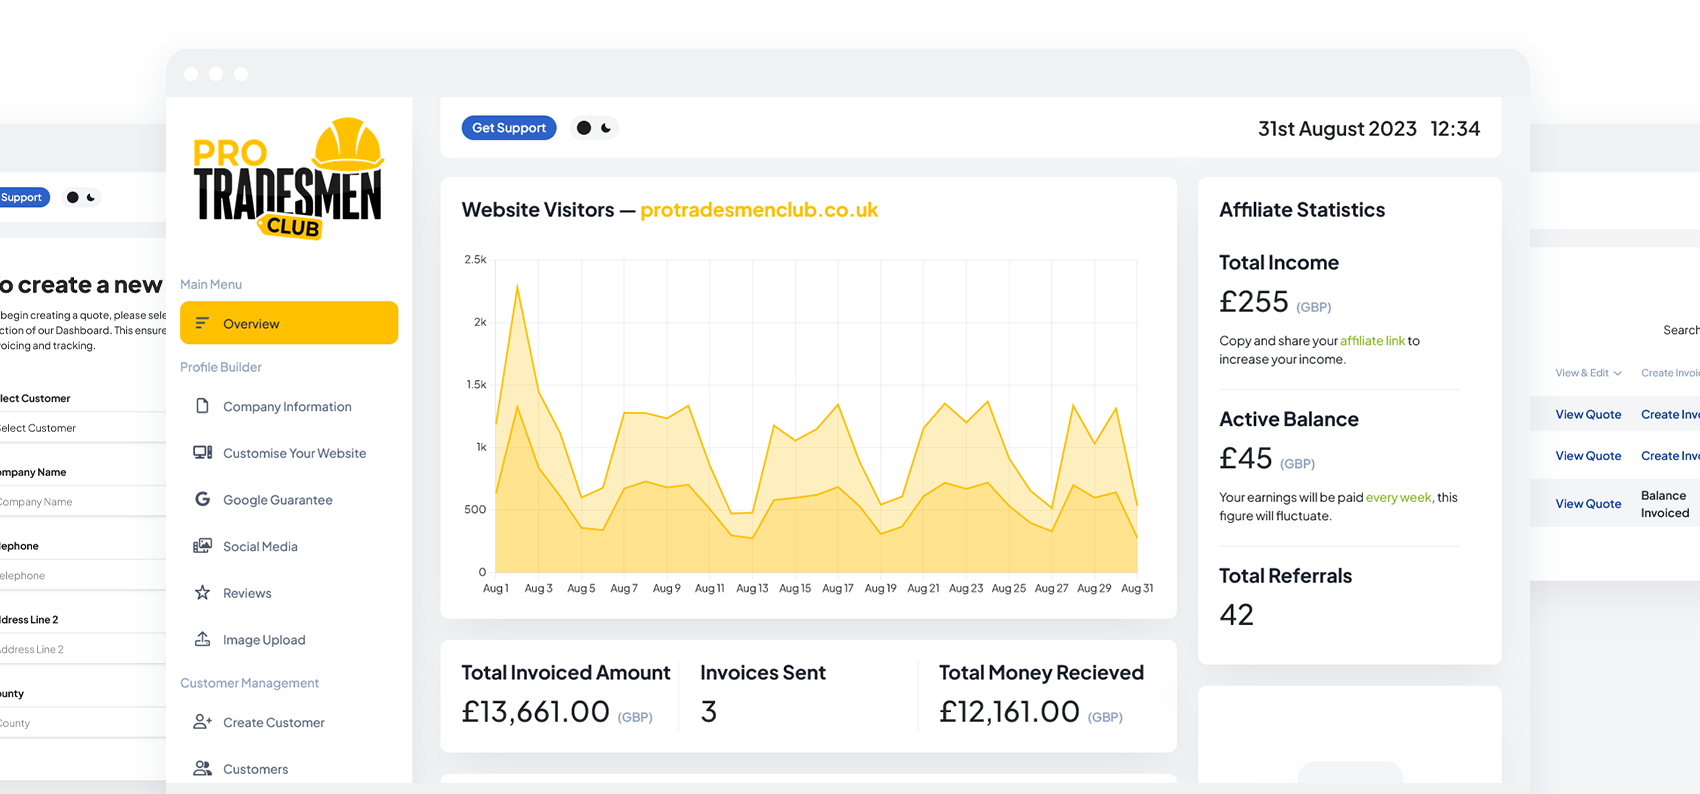The width and height of the screenshot is (1700, 794).
Task: Click £12,161.00 total money received
Action: point(1009,711)
